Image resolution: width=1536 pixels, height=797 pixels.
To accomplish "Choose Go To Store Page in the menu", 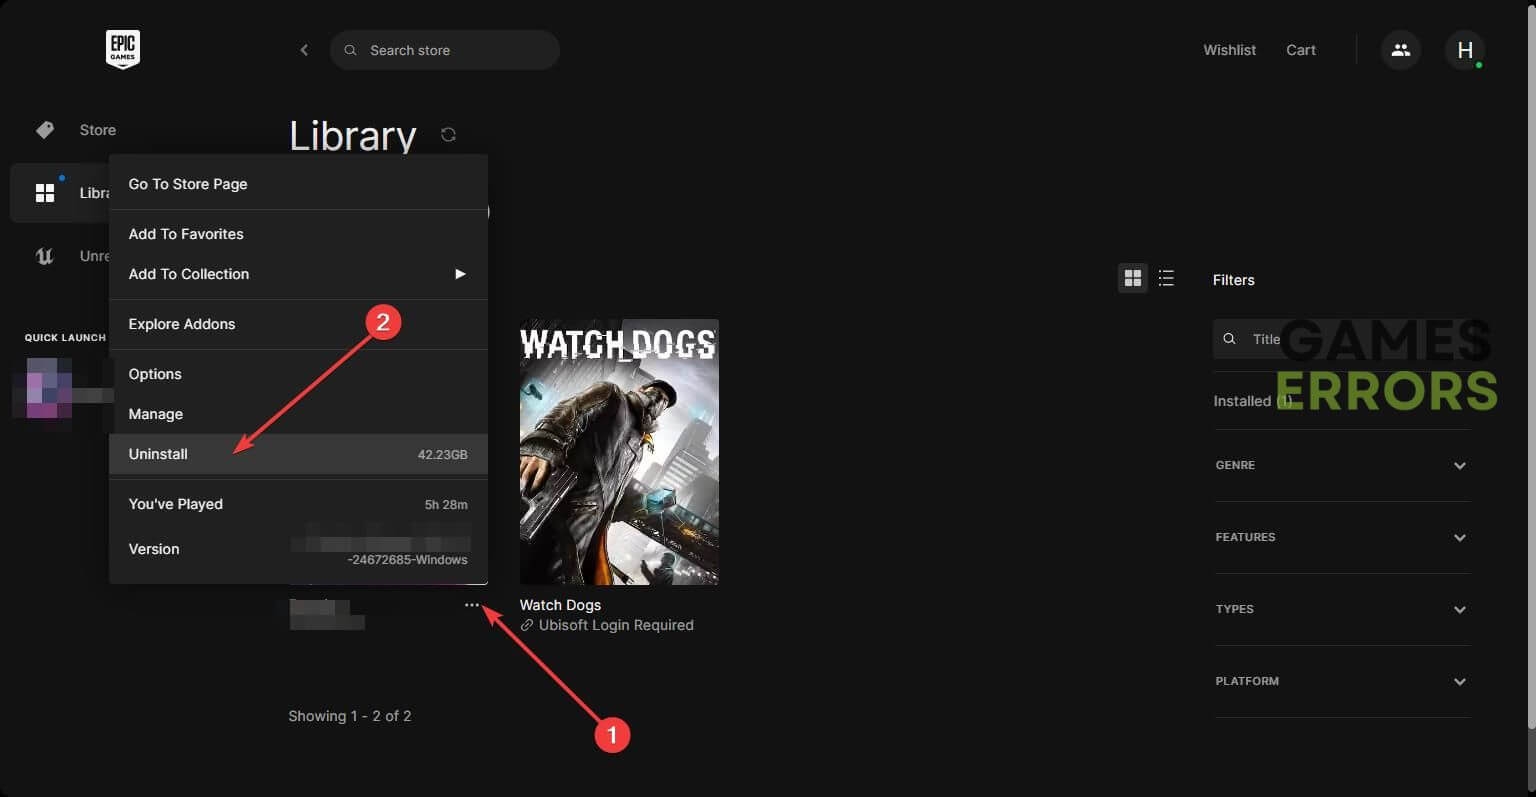I will pyautogui.click(x=188, y=184).
